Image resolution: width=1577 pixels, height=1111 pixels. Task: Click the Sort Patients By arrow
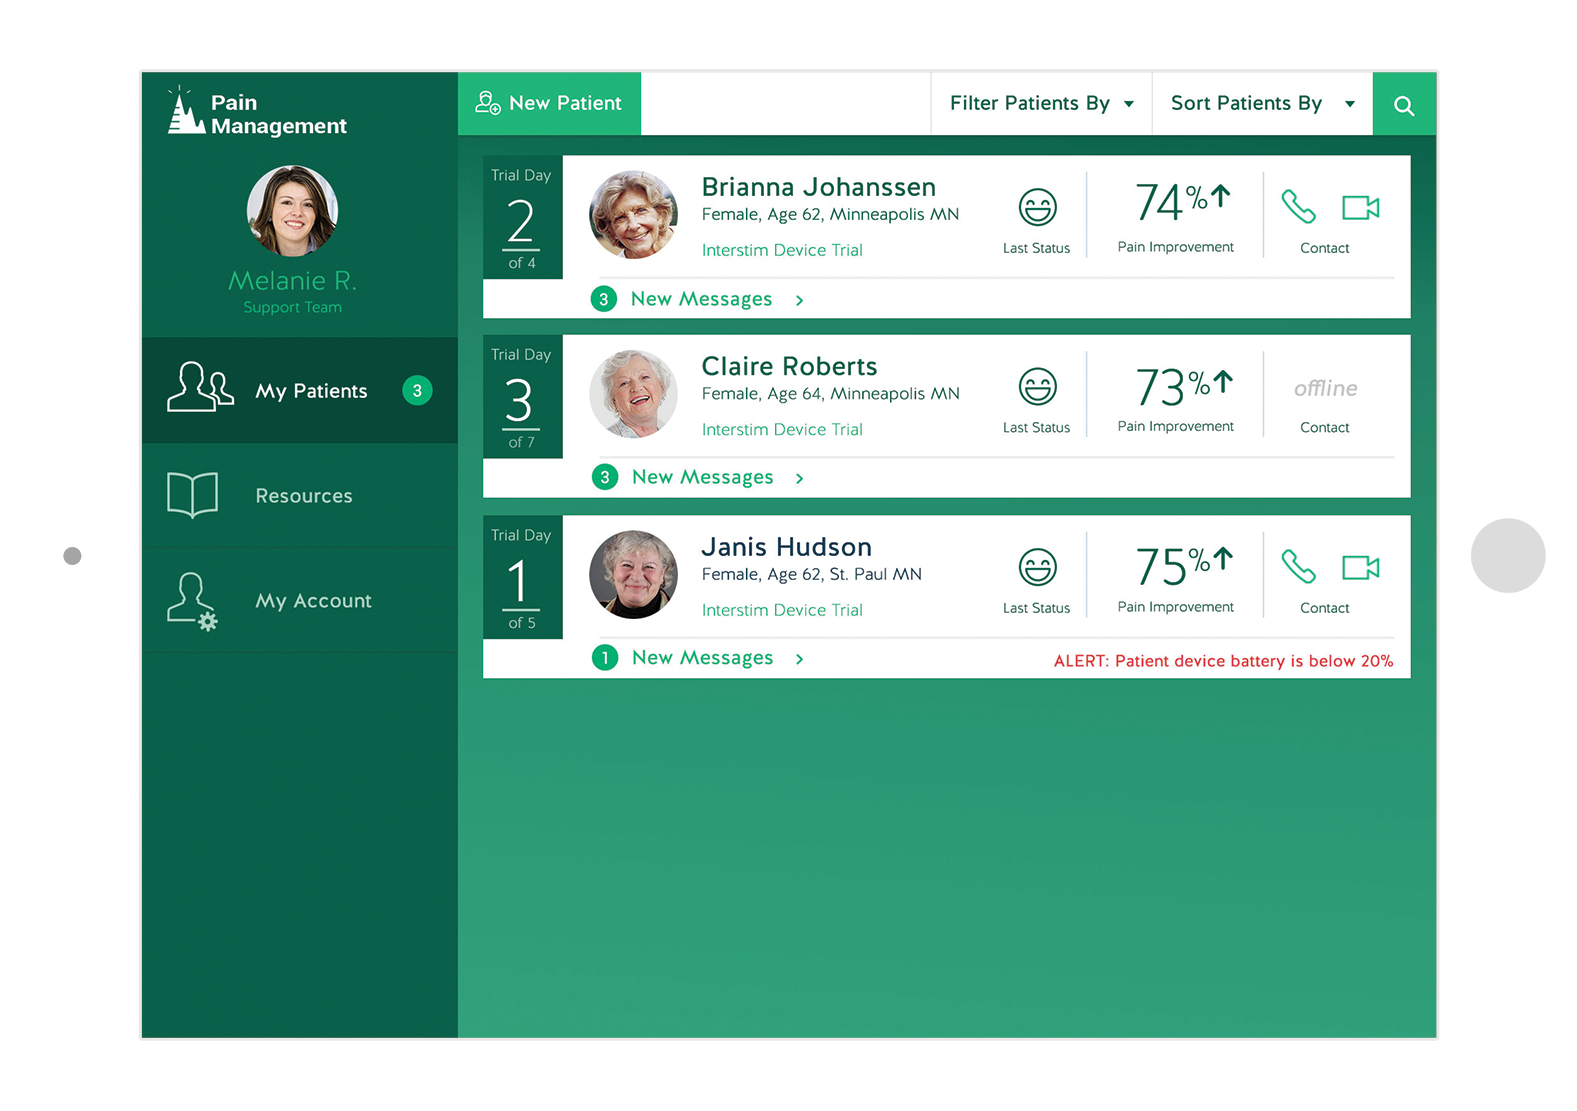(x=1350, y=104)
